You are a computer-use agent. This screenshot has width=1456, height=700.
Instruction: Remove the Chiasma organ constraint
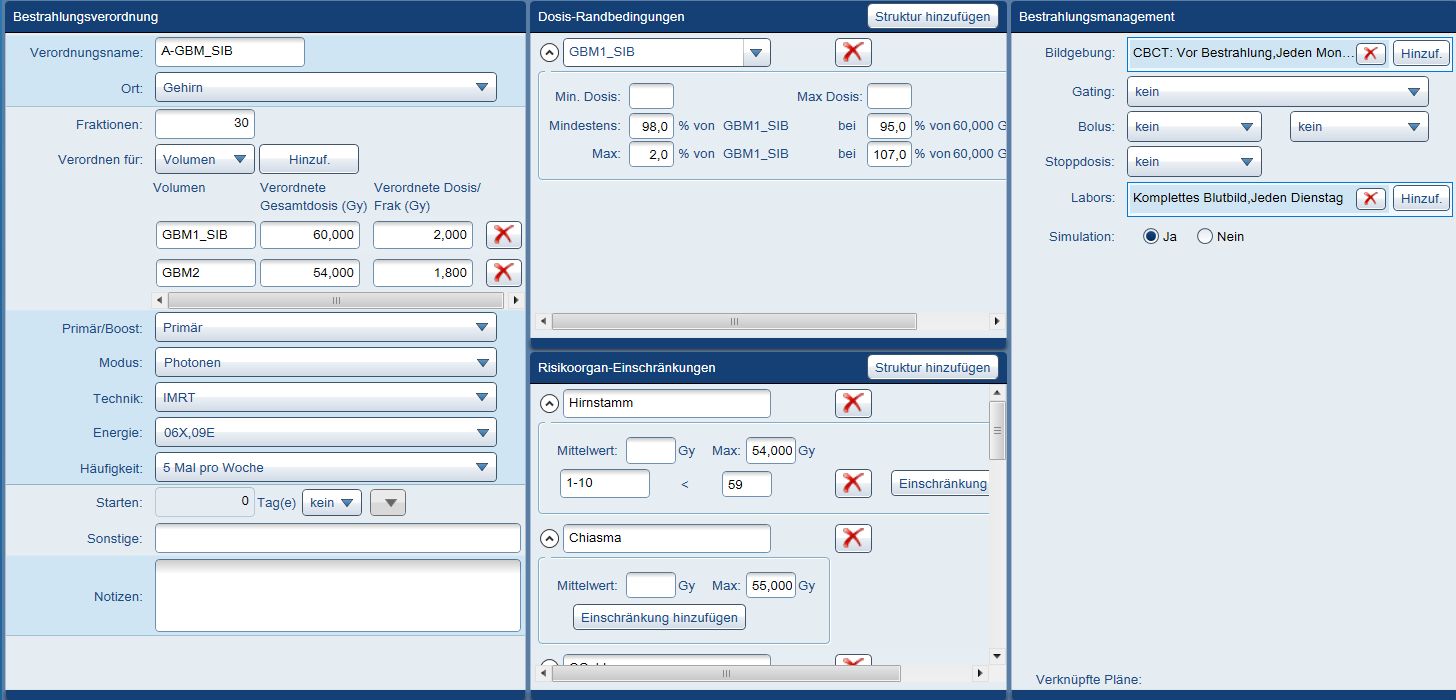pos(853,538)
